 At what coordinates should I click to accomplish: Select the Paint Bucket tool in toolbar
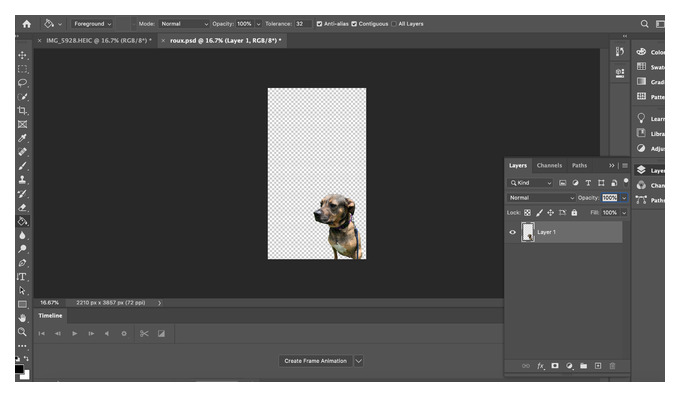pos(23,221)
